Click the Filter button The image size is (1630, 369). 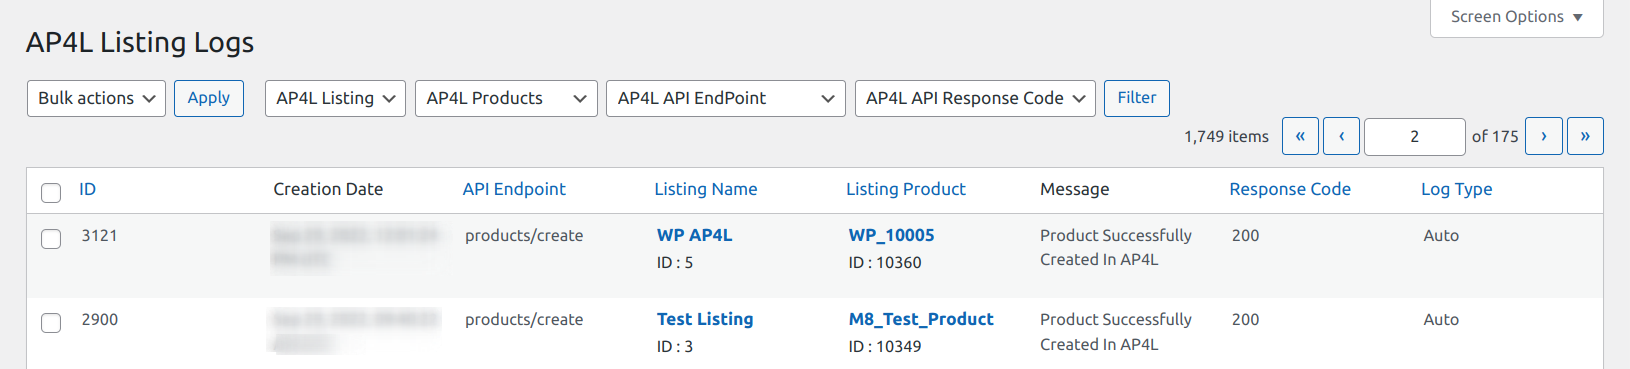(1137, 98)
